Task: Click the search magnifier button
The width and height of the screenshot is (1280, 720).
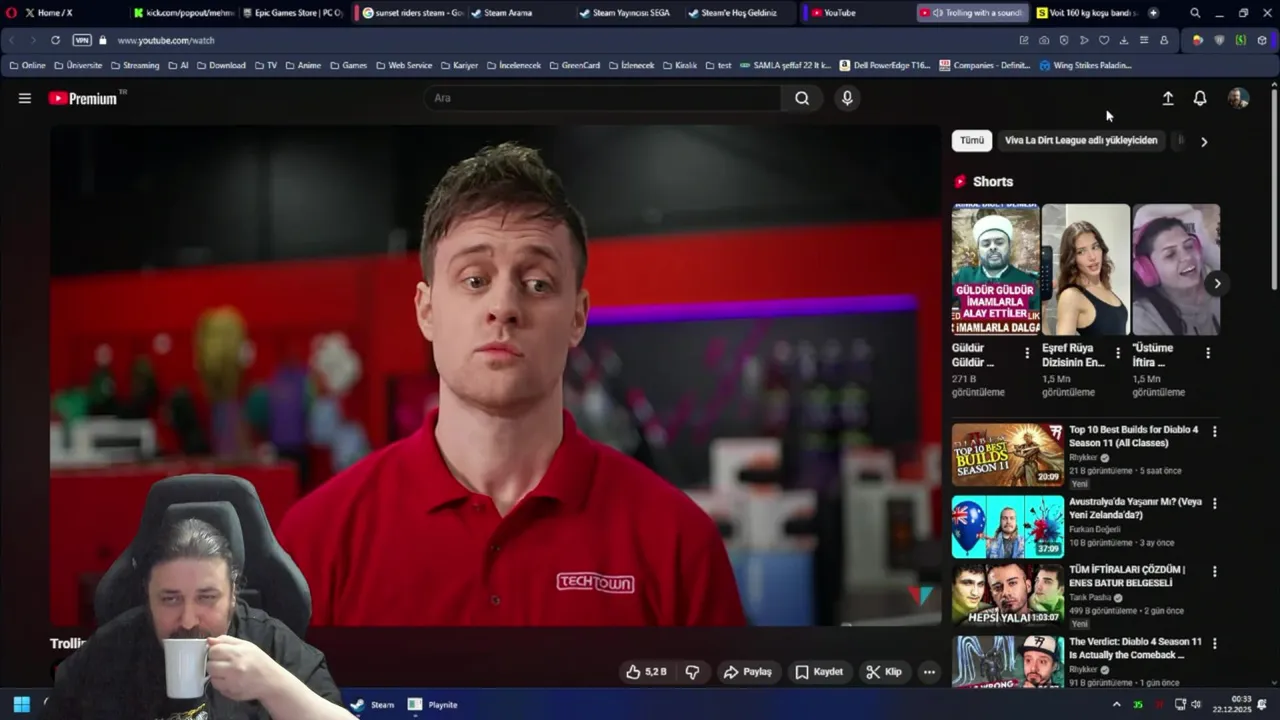Action: (x=802, y=98)
